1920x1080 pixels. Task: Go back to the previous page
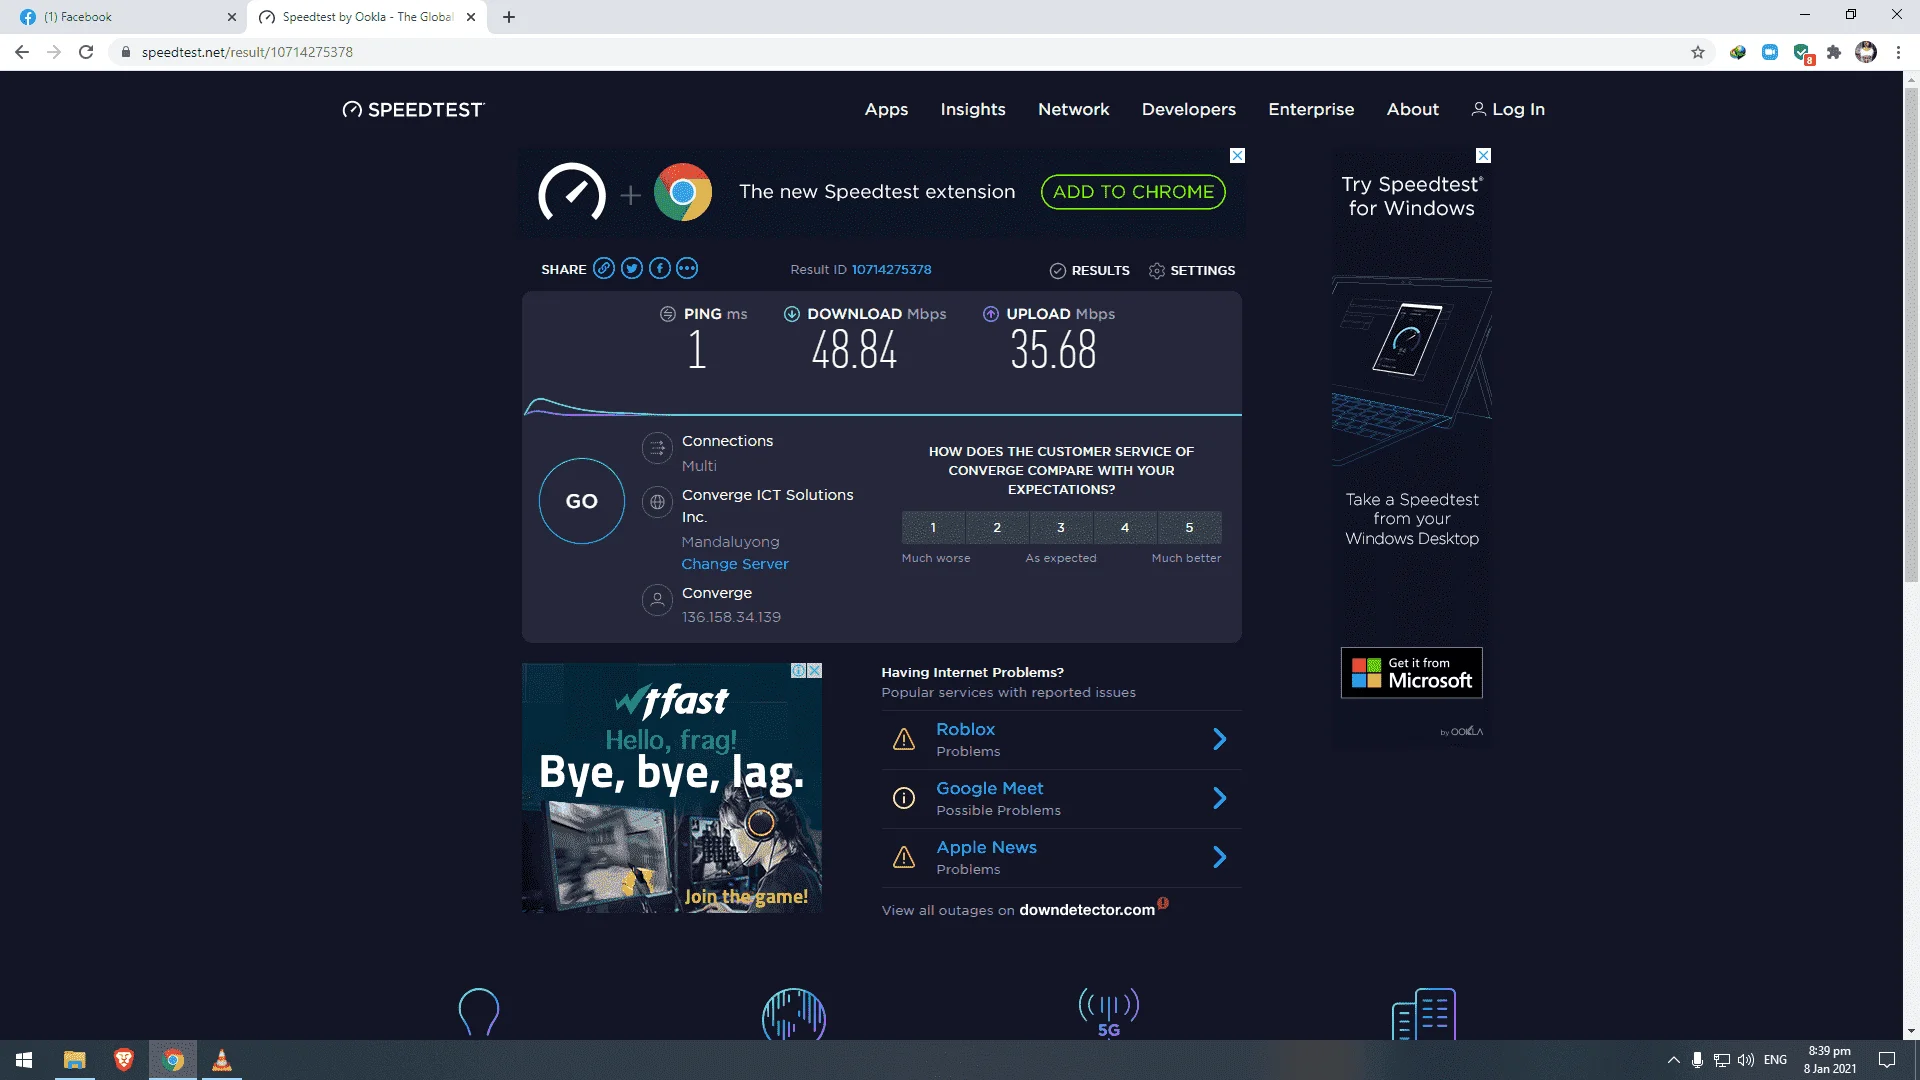pos(22,52)
